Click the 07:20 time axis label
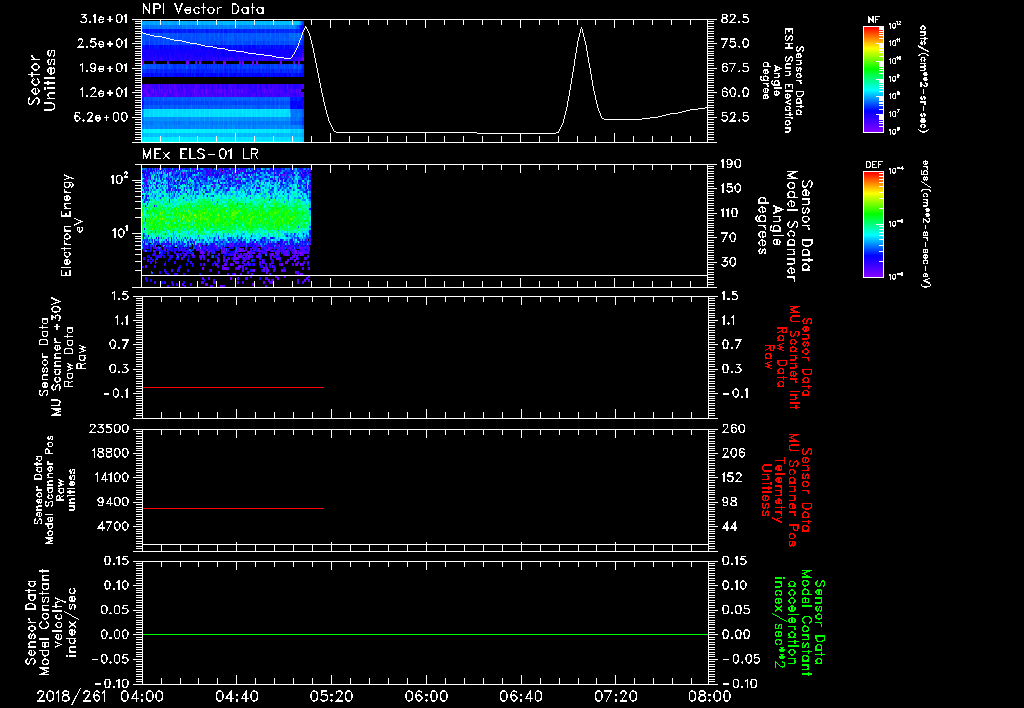Image resolution: width=1024 pixels, height=708 pixels. coord(615,696)
